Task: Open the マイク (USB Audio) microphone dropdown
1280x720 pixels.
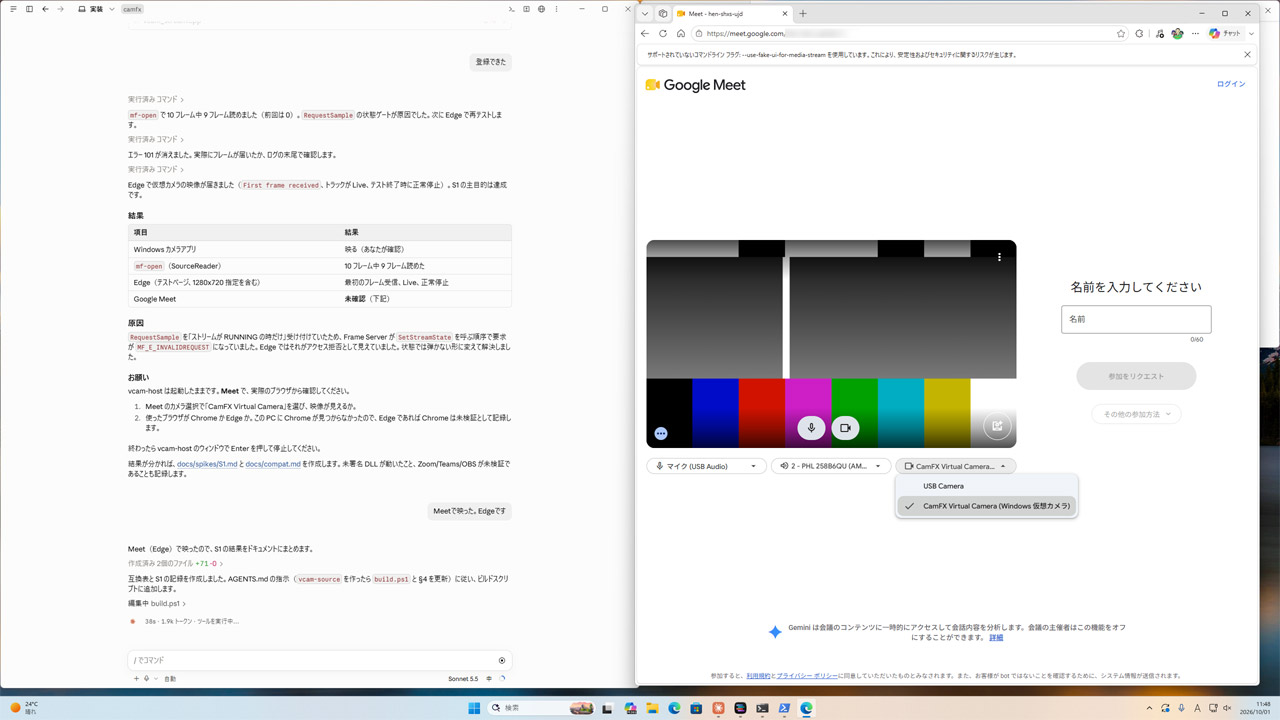Action: pyautogui.click(x=706, y=466)
